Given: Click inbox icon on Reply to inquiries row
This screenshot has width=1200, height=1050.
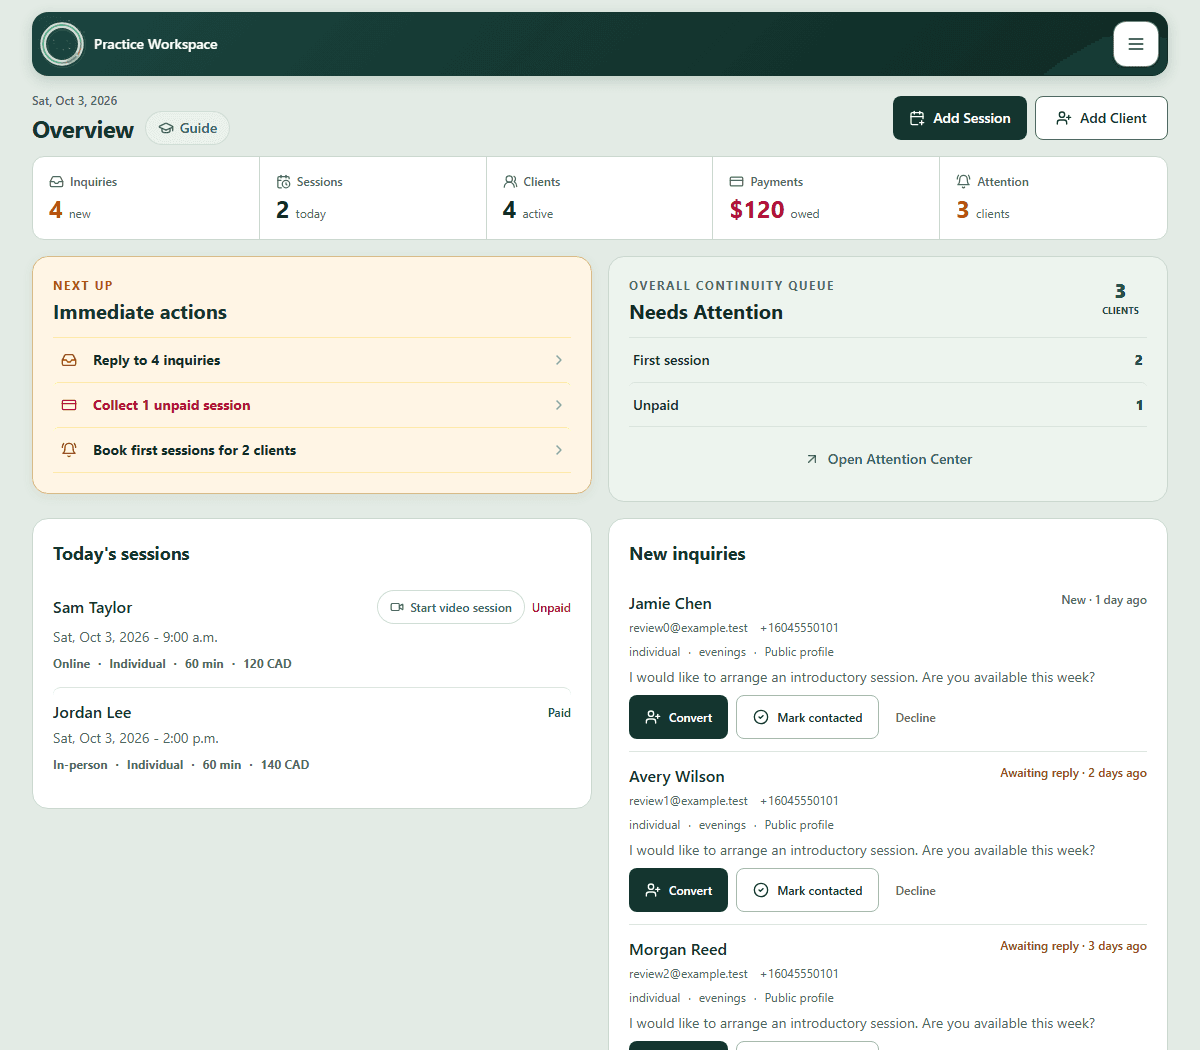Looking at the screenshot, I should pyautogui.click(x=69, y=360).
